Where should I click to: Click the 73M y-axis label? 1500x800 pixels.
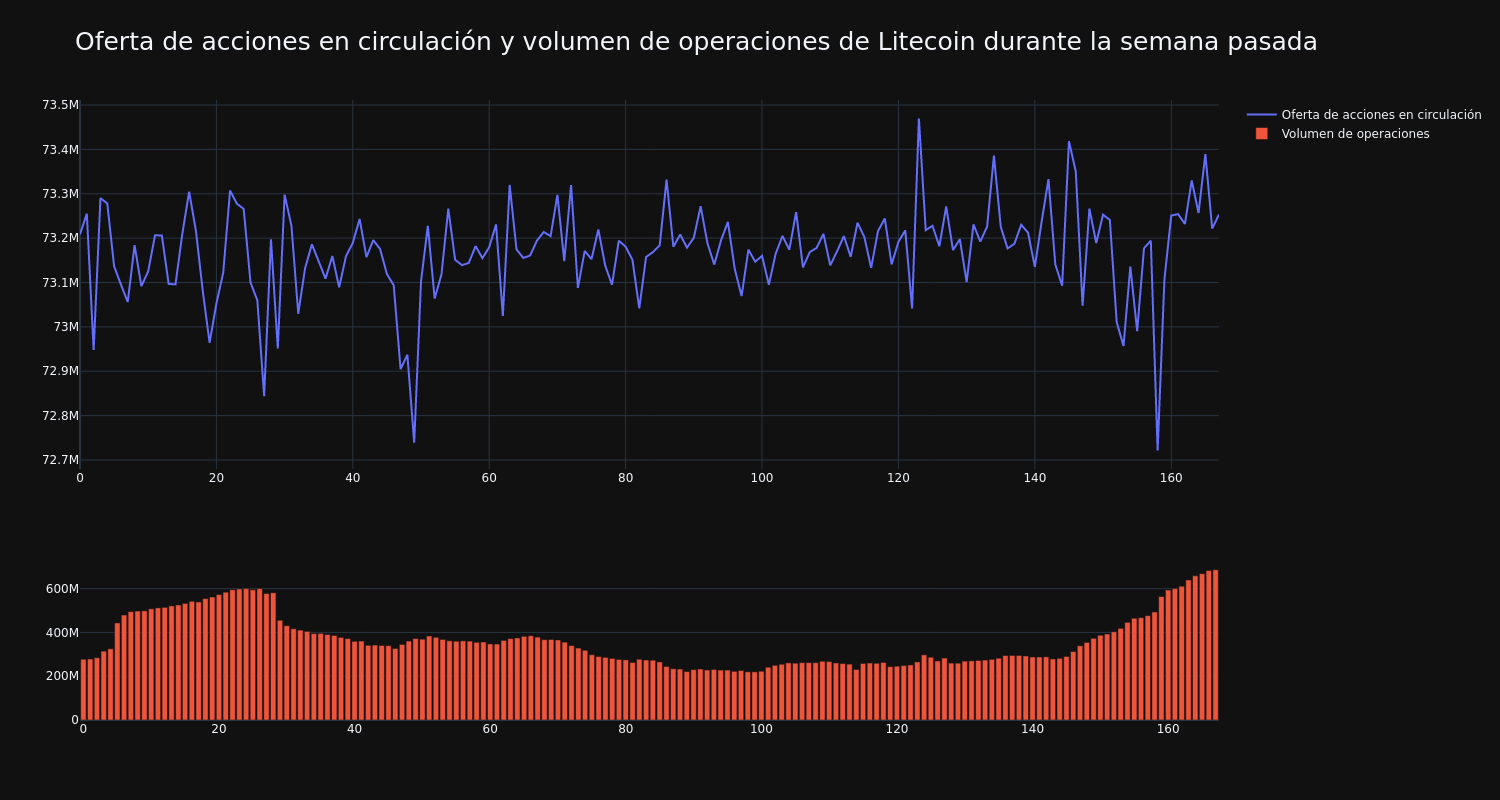point(66,327)
